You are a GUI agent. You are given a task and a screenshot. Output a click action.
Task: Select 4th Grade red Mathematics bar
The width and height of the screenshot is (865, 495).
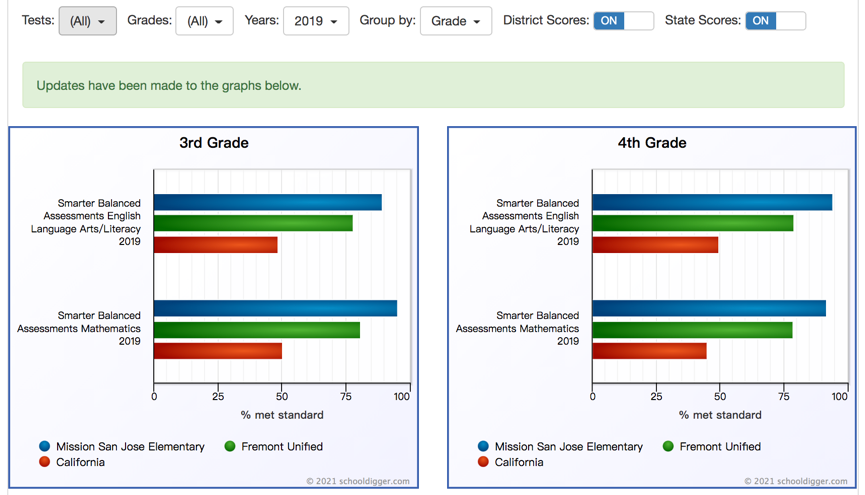tap(649, 351)
